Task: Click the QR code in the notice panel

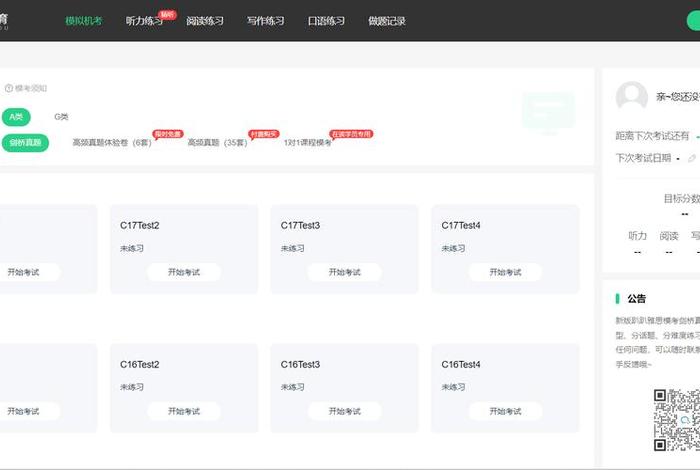Action: [x=677, y=420]
